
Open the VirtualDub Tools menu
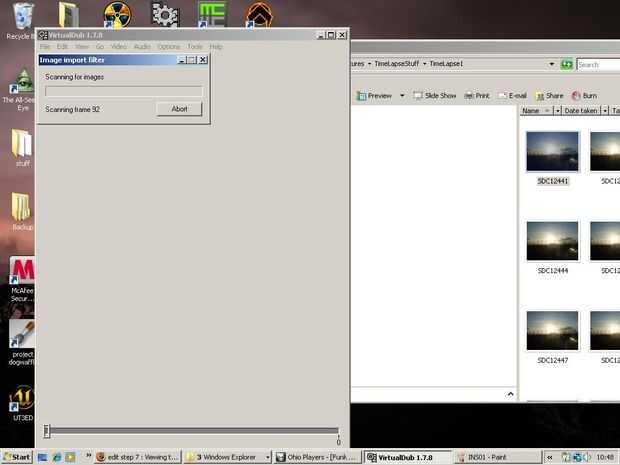[195, 47]
